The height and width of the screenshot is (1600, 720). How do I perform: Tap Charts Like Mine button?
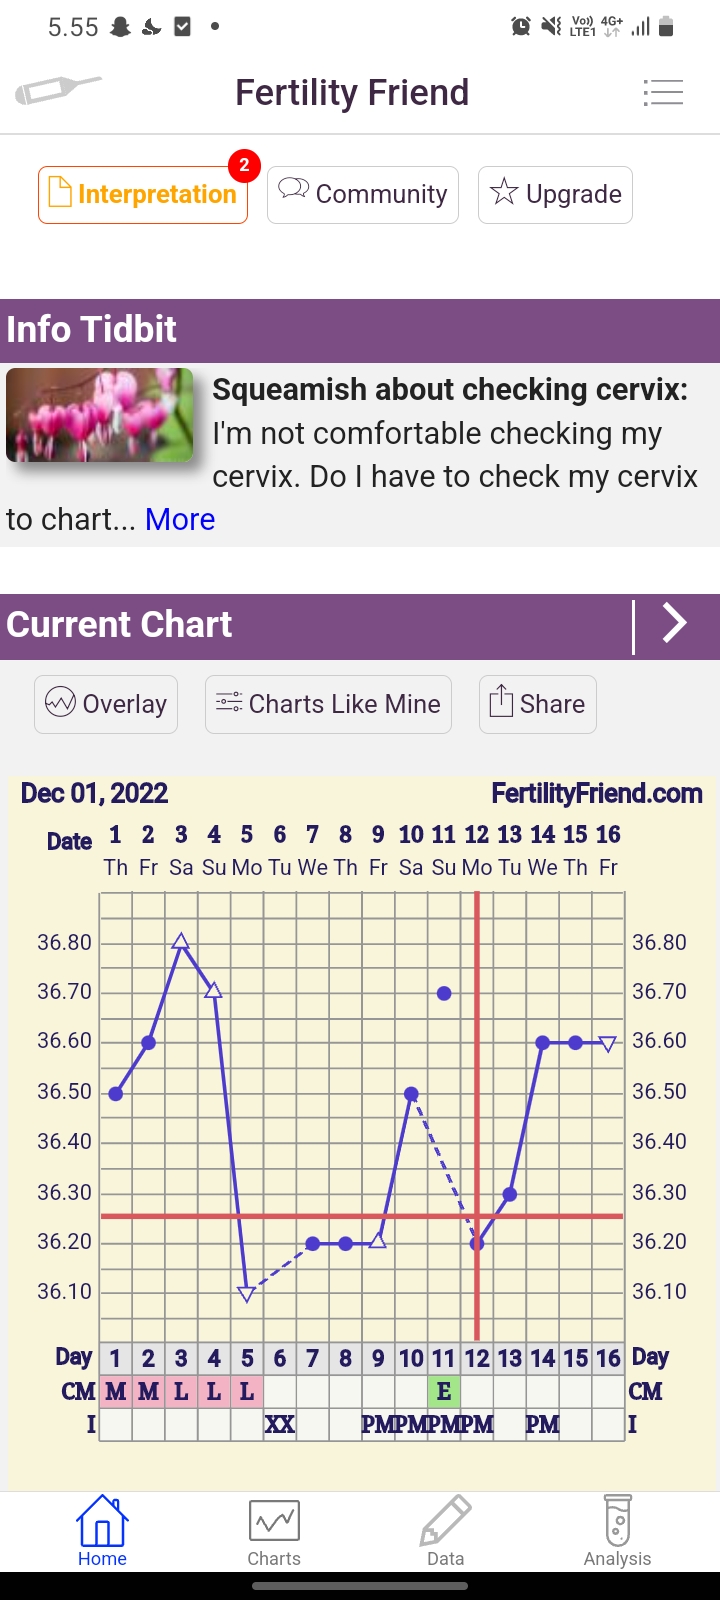[328, 704]
